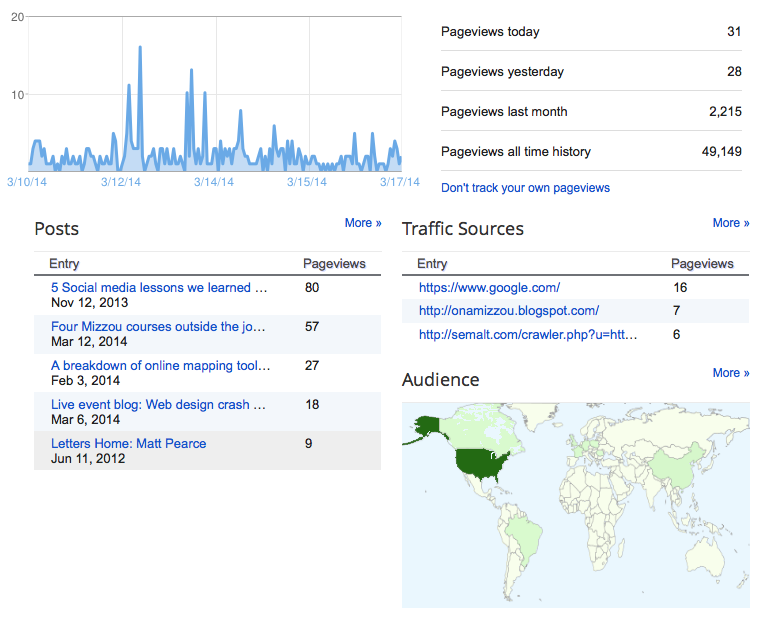This screenshot has width=766, height=626.
Task: View More posts link beside Posts heading
Action: pos(362,223)
